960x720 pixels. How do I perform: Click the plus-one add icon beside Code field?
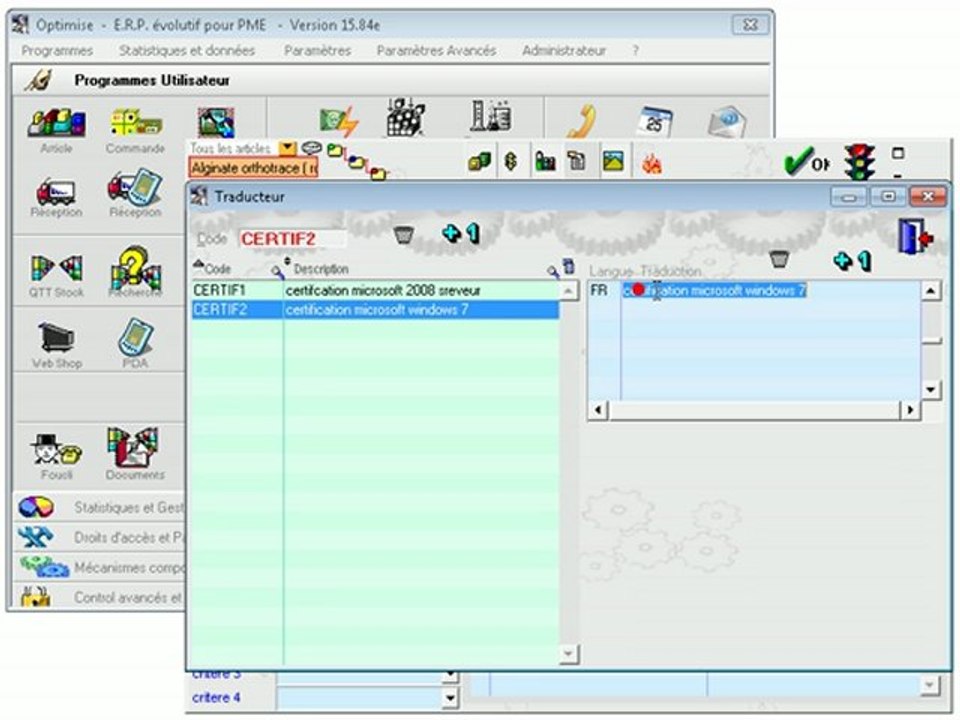click(461, 233)
